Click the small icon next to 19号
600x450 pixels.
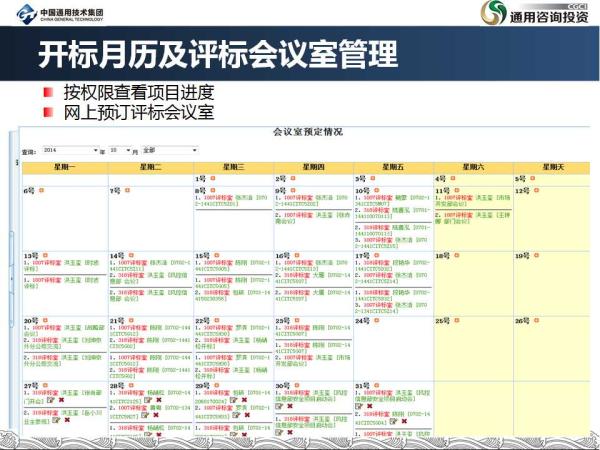click(x=536, y=256)
